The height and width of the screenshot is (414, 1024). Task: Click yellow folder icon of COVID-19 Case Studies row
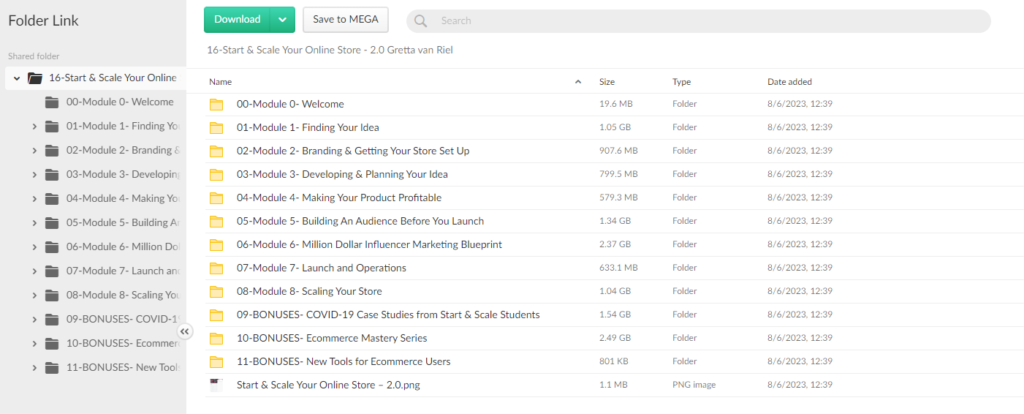[x=216, y=315]
